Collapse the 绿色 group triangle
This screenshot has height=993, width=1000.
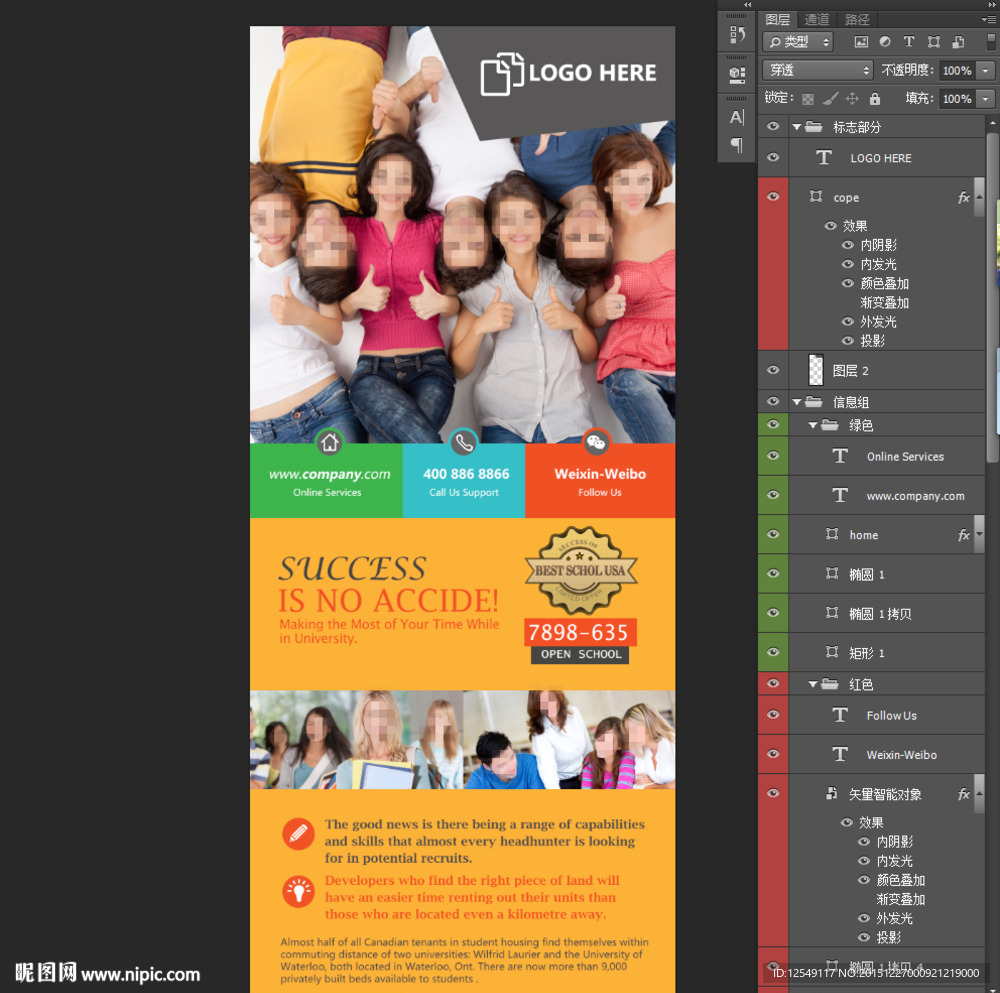pos(812,425)
